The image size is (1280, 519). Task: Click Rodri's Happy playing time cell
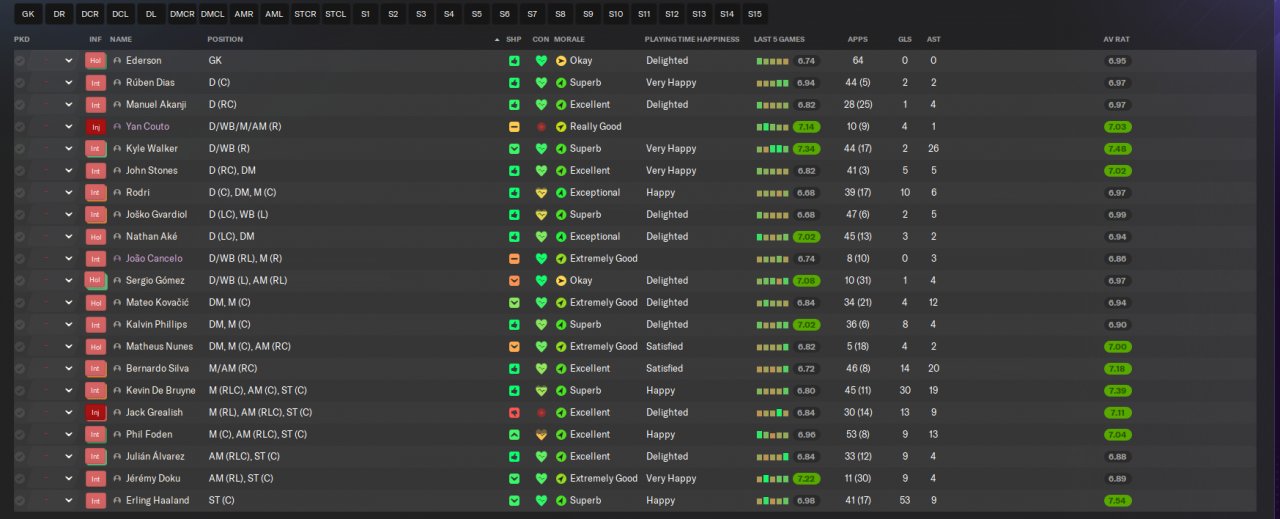pyautogui.click(x=660, y=193)
